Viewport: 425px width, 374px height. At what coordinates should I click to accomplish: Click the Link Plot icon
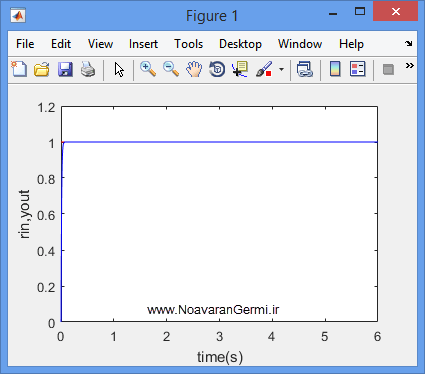(304, 69)
